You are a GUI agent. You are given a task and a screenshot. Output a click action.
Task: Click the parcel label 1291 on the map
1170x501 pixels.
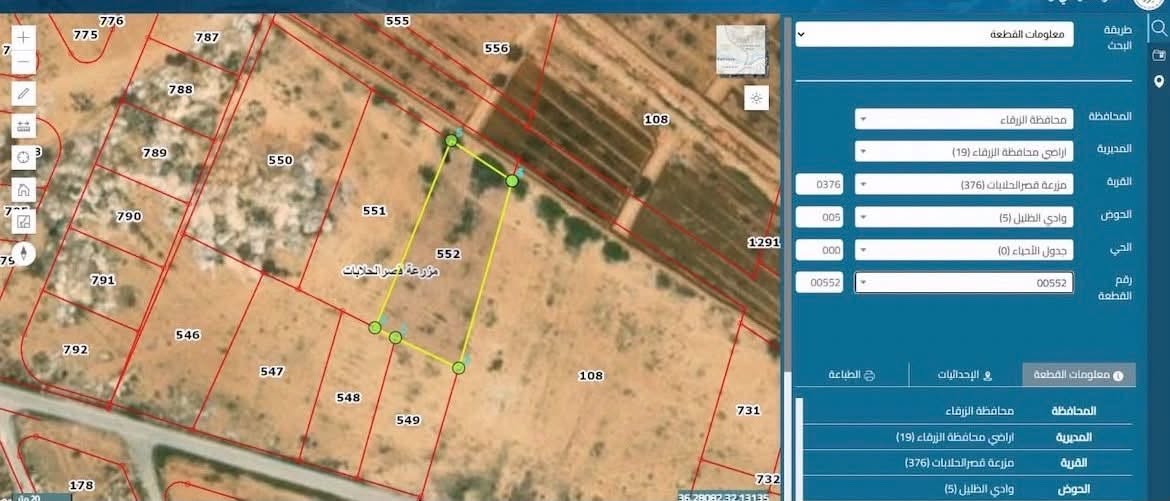tap(764, 243)
